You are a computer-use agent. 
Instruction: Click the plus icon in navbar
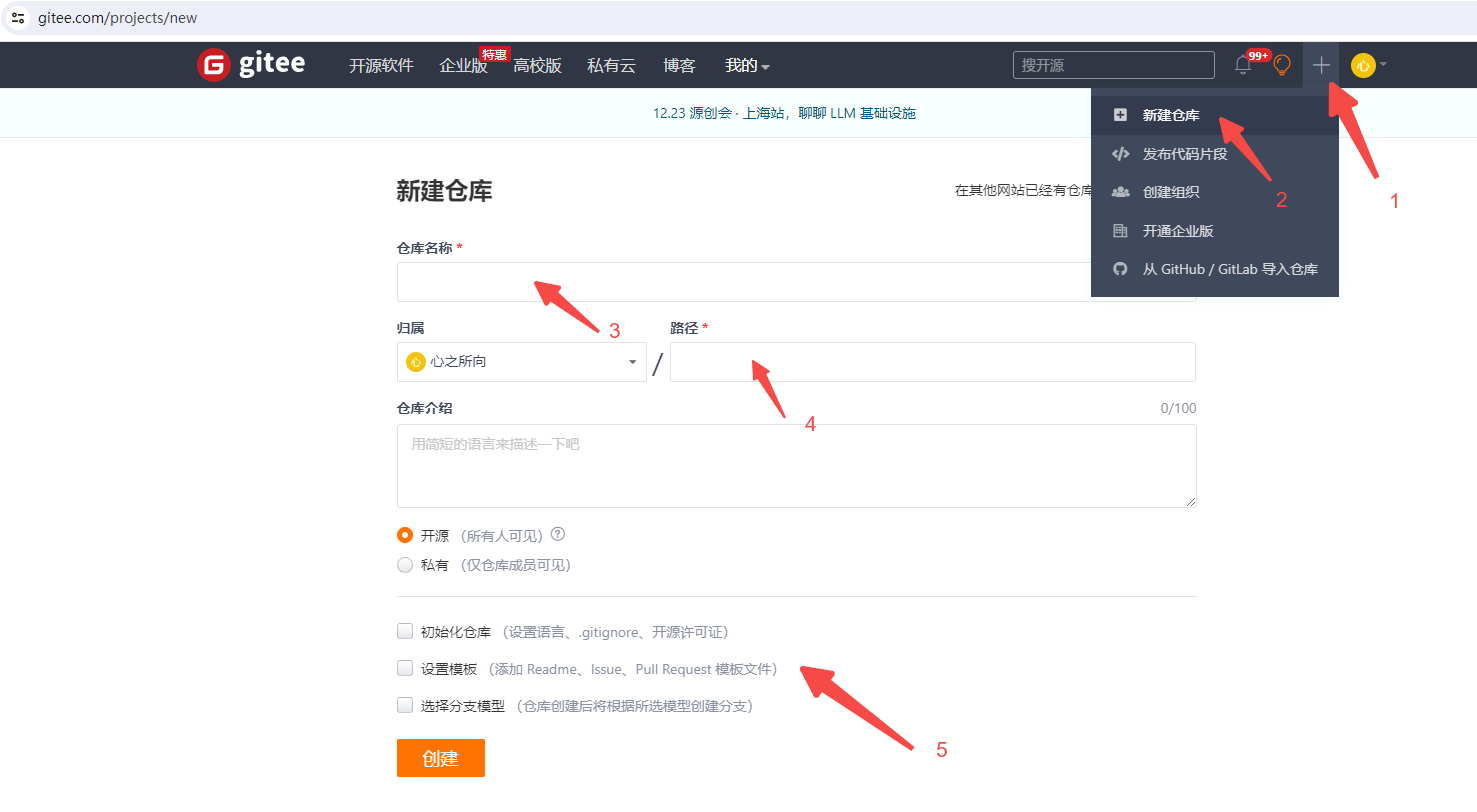(1321, 65)
